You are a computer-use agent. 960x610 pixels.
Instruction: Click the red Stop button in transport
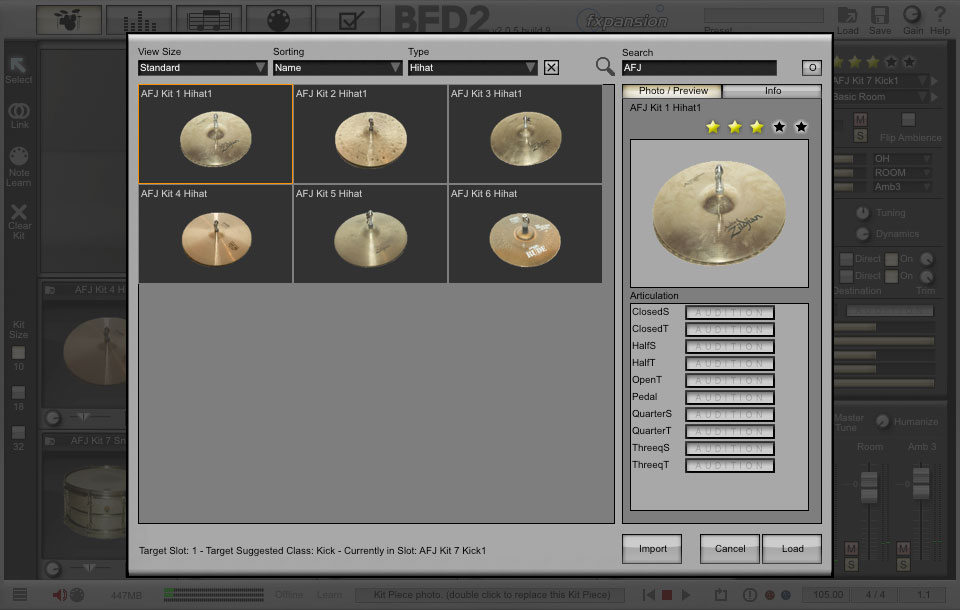[x=667, y=595]
